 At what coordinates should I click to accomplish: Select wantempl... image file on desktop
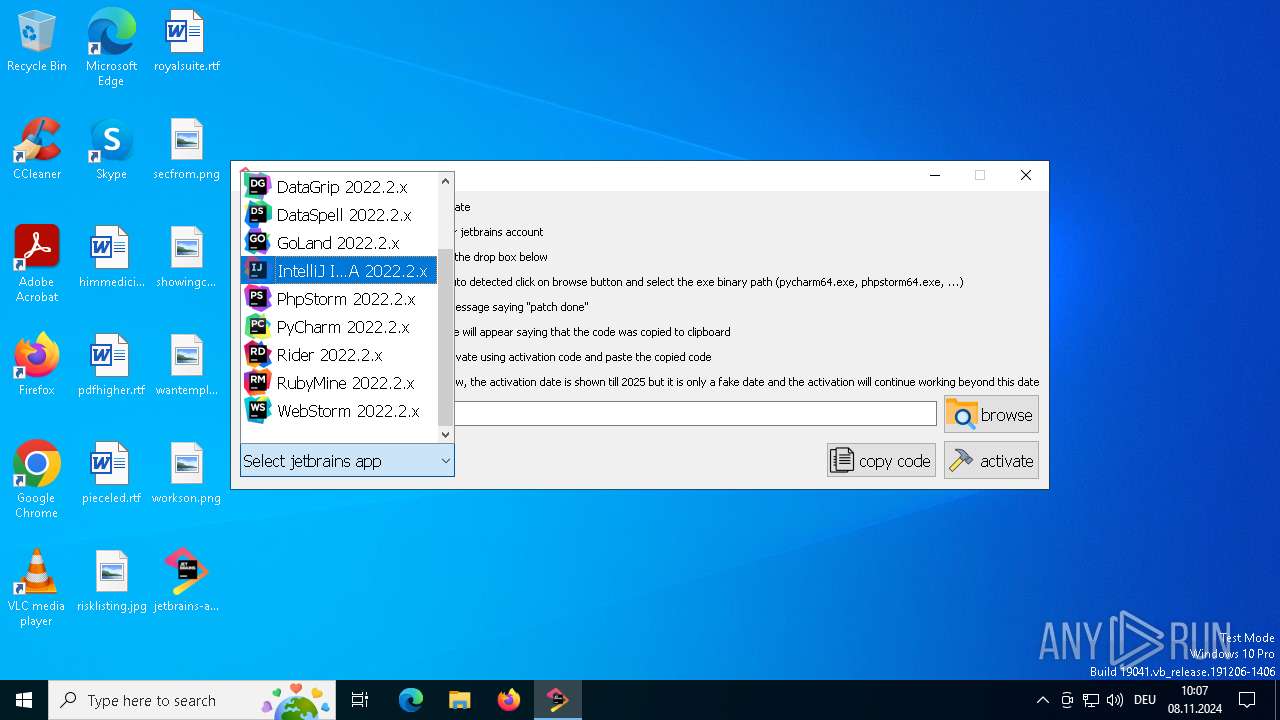tap(186, 365)
